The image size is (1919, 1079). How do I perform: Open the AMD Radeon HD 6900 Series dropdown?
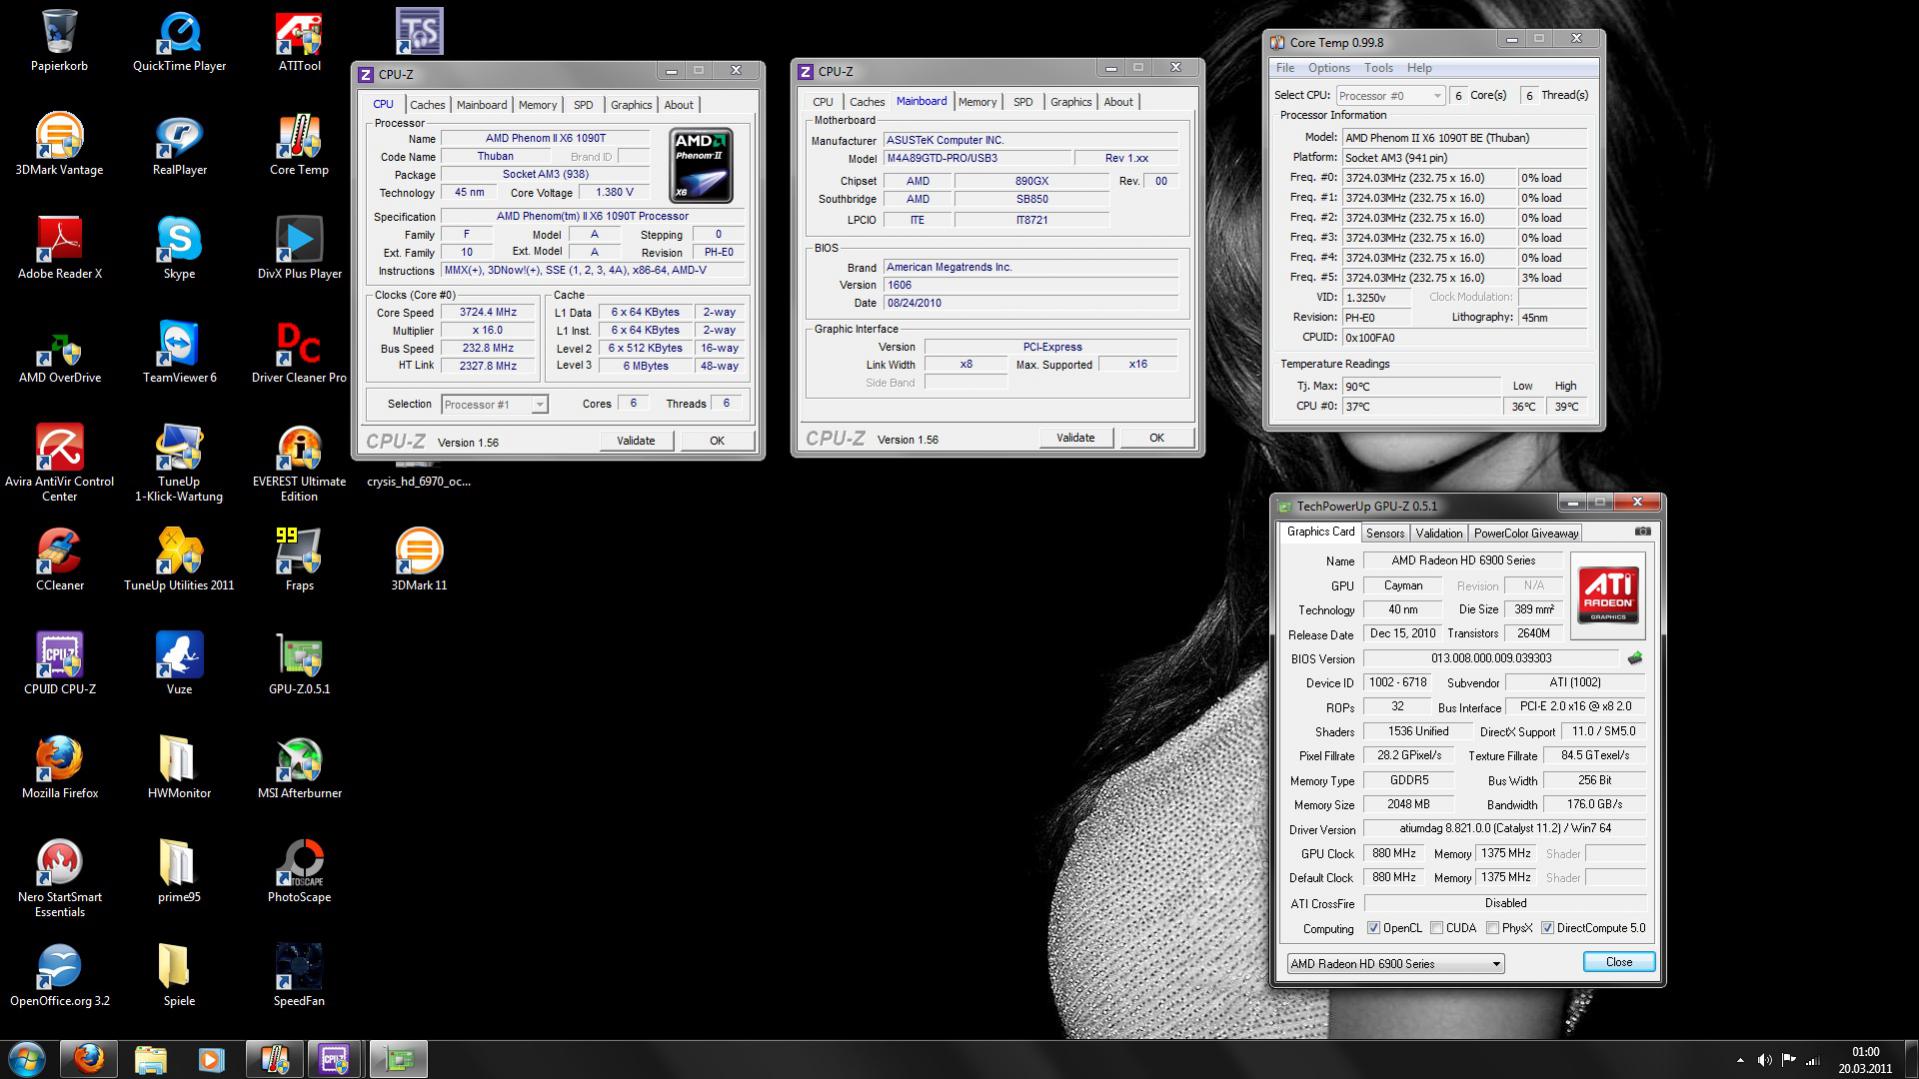tap(1396, 964)
